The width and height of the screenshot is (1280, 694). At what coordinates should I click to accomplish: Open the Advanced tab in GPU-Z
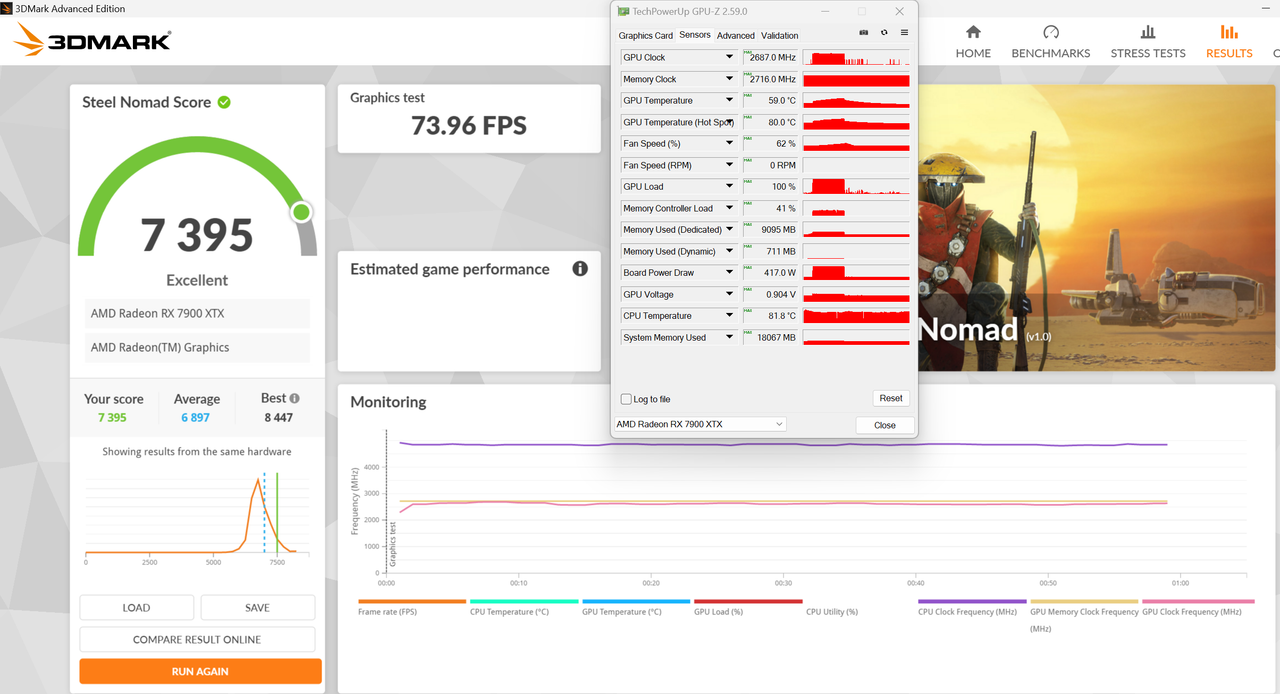[736, 35]
